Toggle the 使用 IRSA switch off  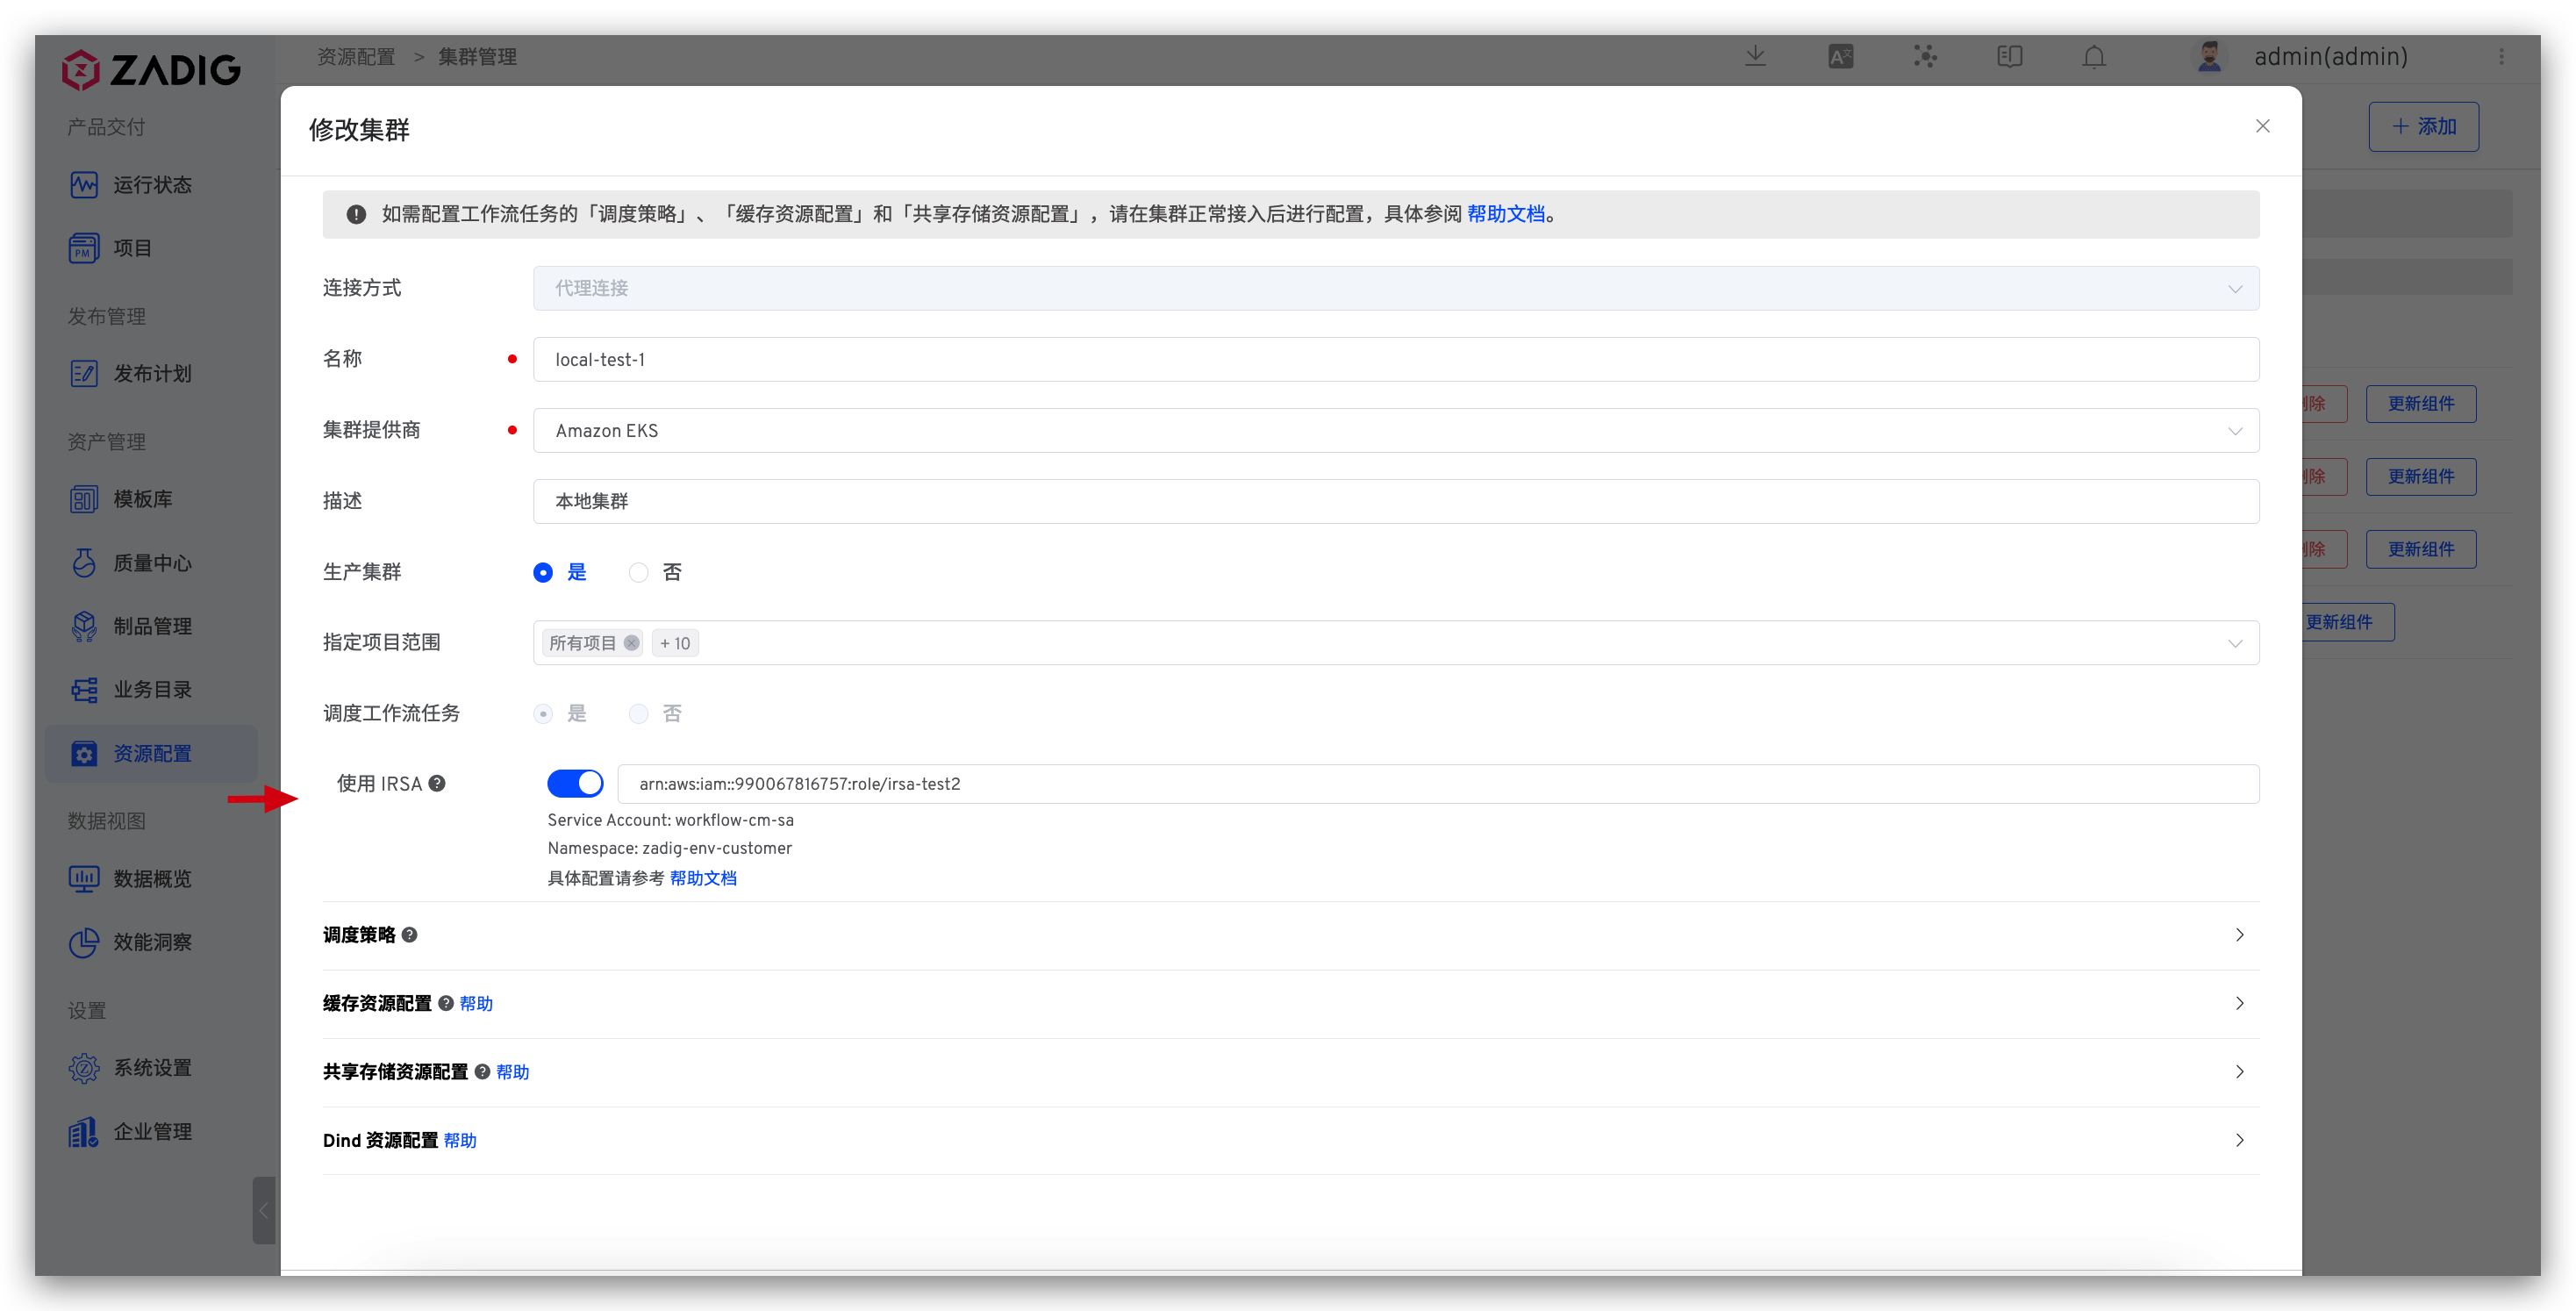click(x=575, y=783)
